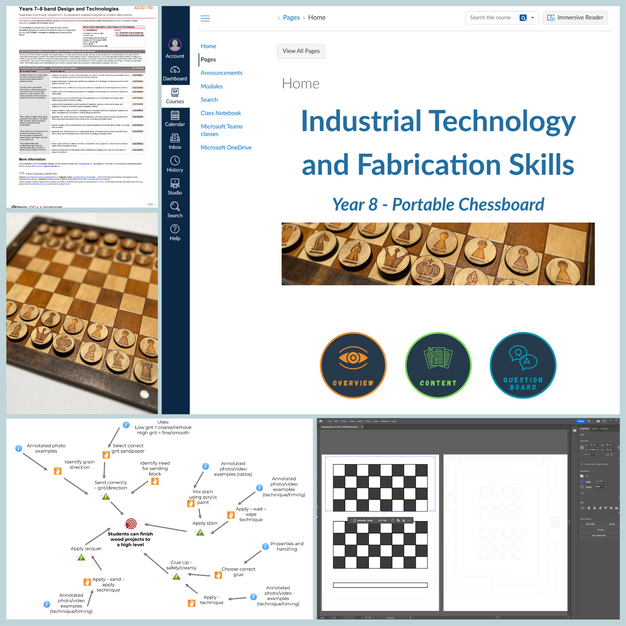Screen dimensions: 626x626
Task: Go to Dashboard in global navigation
Action: [175, 71]
